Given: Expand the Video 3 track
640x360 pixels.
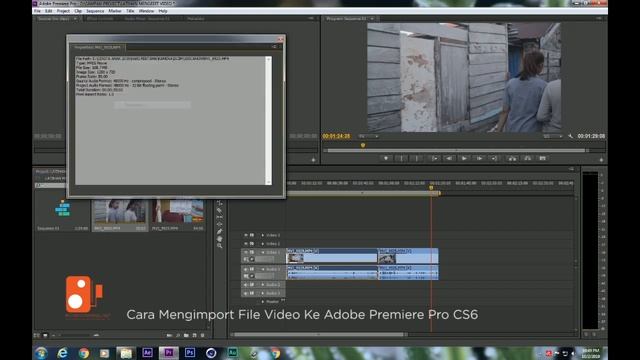Looking at the screenshot, I should click(263, 235).
